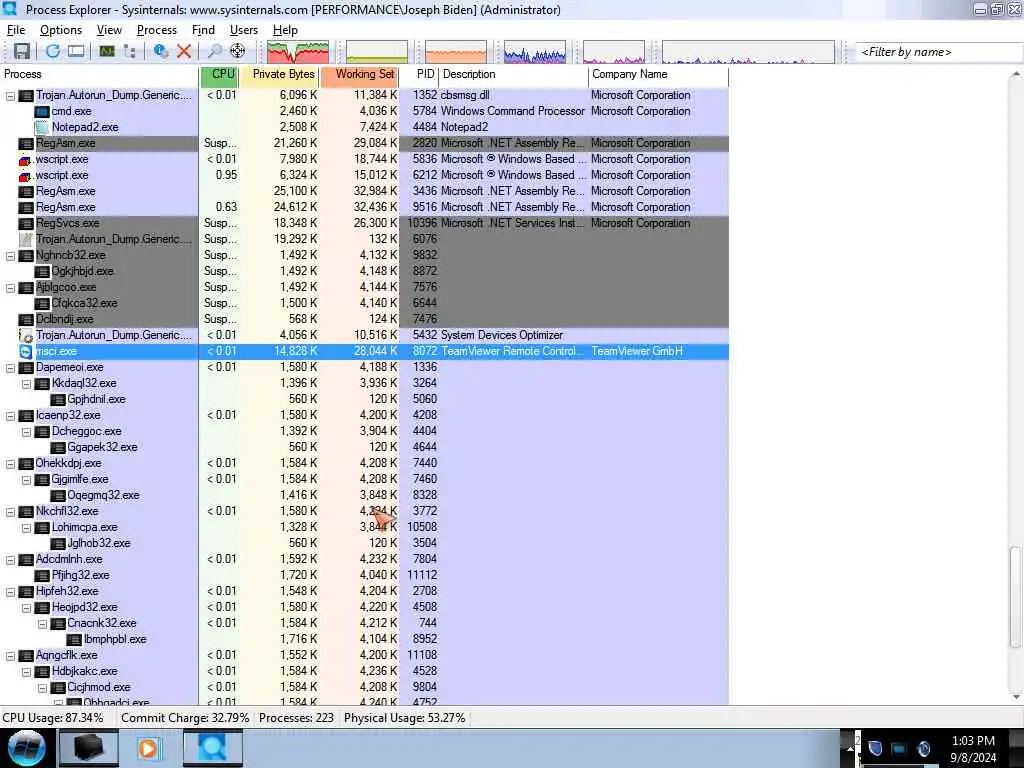Screen dimensions: 1024x768
Task: Click the Processes: 223 status bar entry
Action: point(296,718)
